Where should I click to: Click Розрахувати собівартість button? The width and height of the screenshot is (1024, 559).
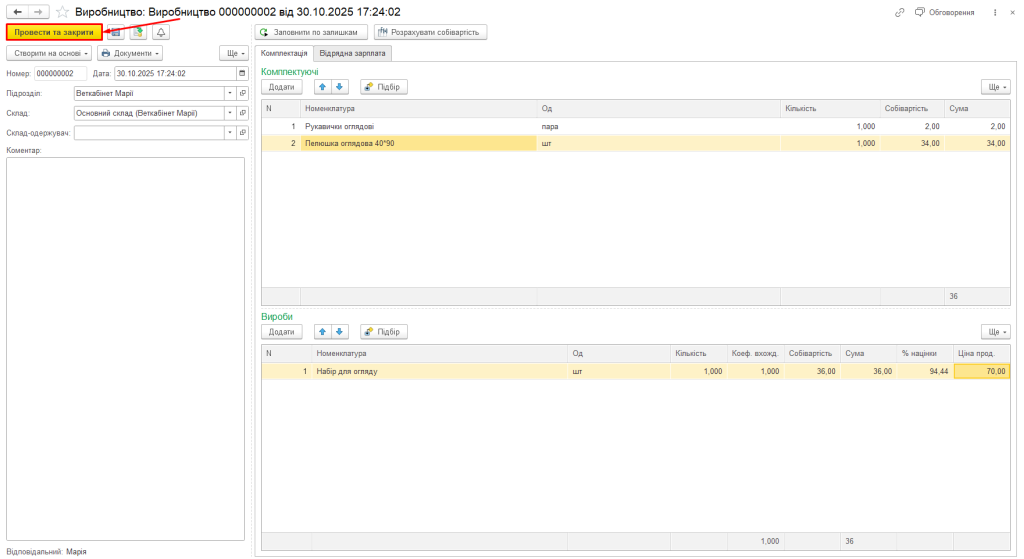click(430, 32)
